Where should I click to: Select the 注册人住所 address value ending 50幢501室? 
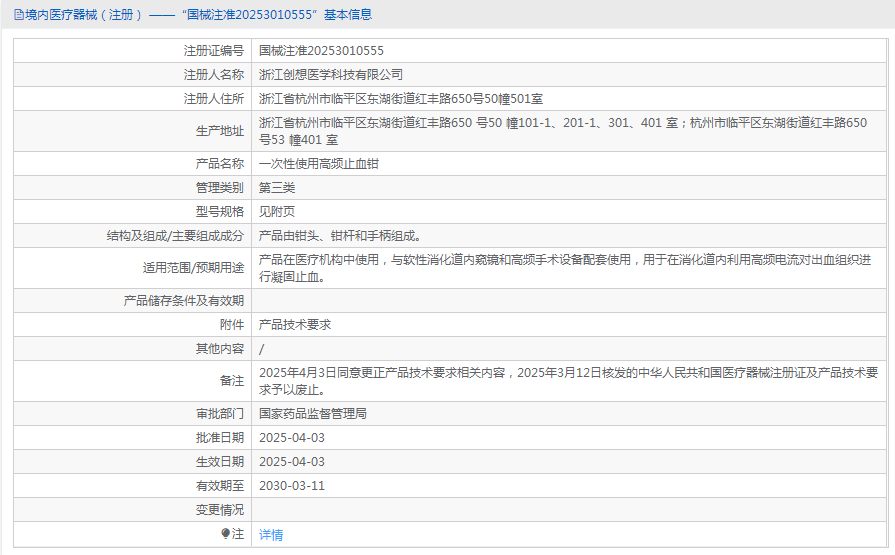tap(401, 99)
